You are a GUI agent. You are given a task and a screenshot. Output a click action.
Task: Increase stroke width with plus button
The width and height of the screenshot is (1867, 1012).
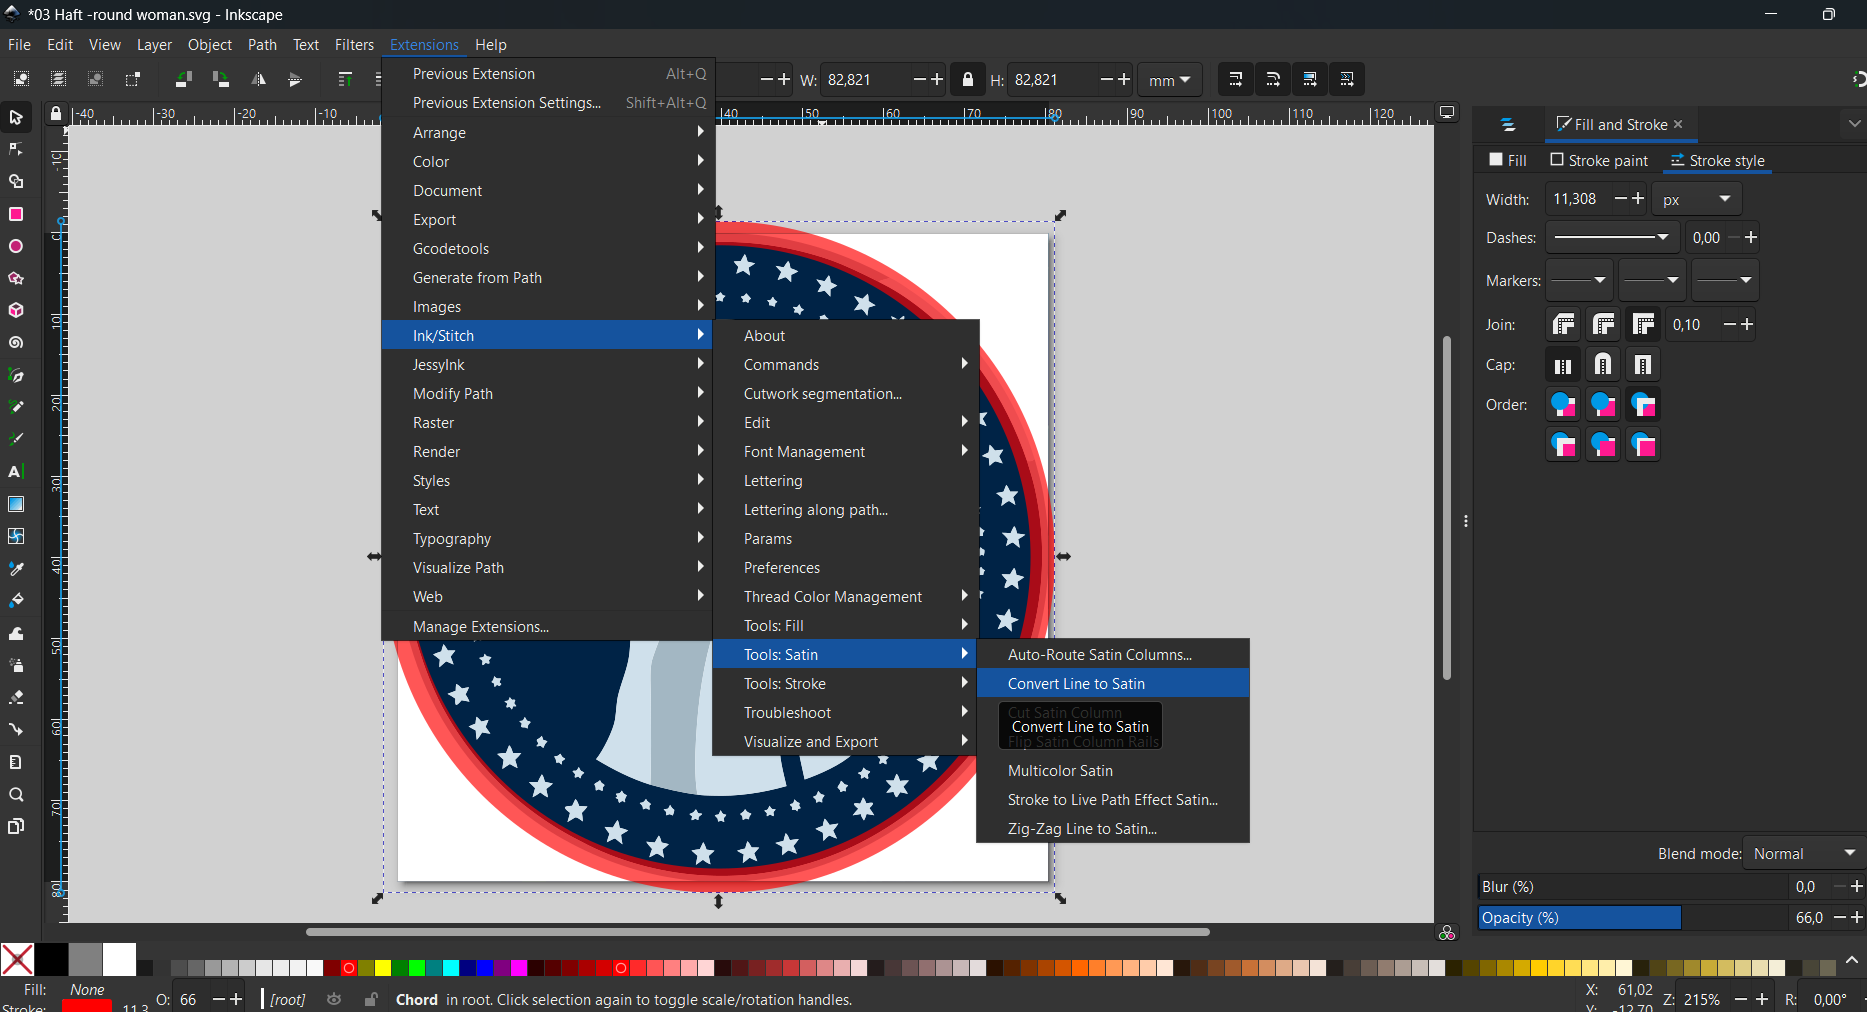(1638, 199)
